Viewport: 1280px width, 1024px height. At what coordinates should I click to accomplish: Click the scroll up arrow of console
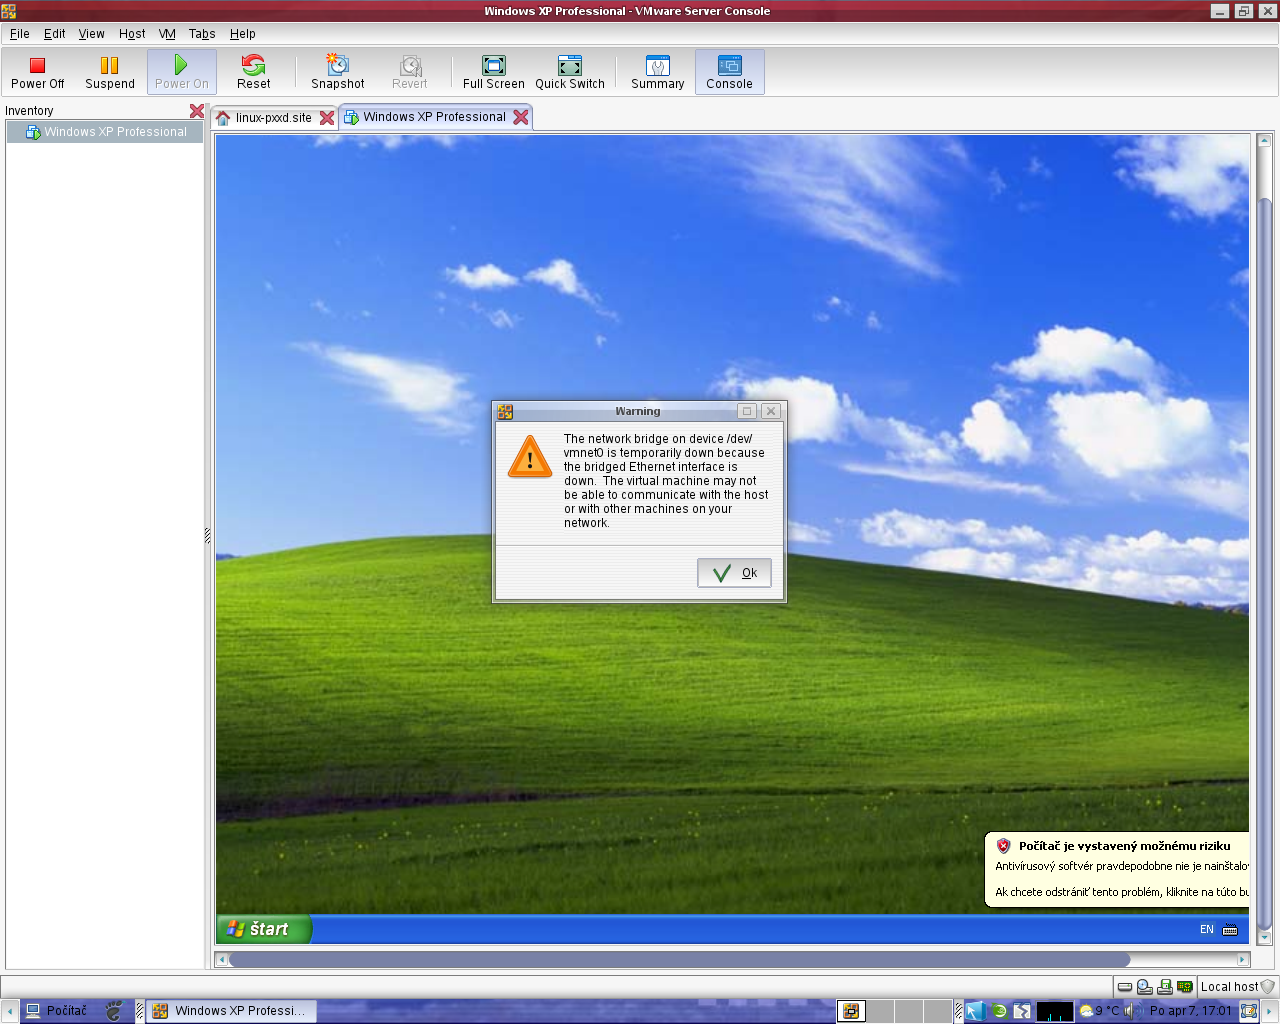(1264, 141)
